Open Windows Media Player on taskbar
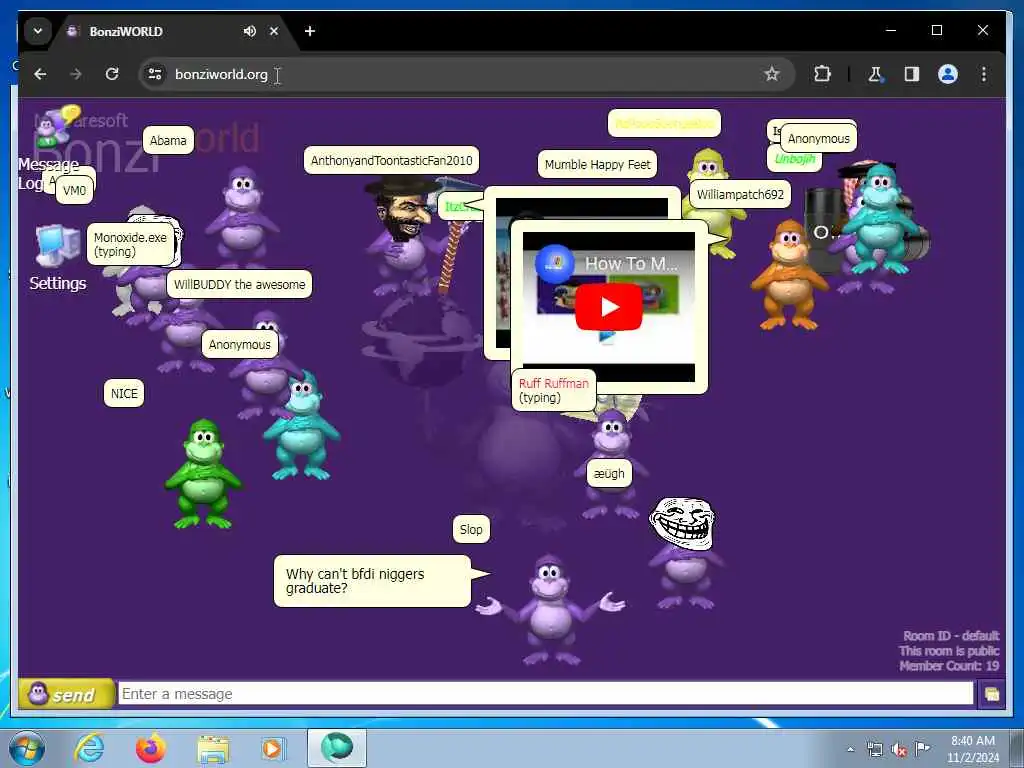Viewport: 1024px width, 768px height. pyautogui.click(x=272, y=748)
